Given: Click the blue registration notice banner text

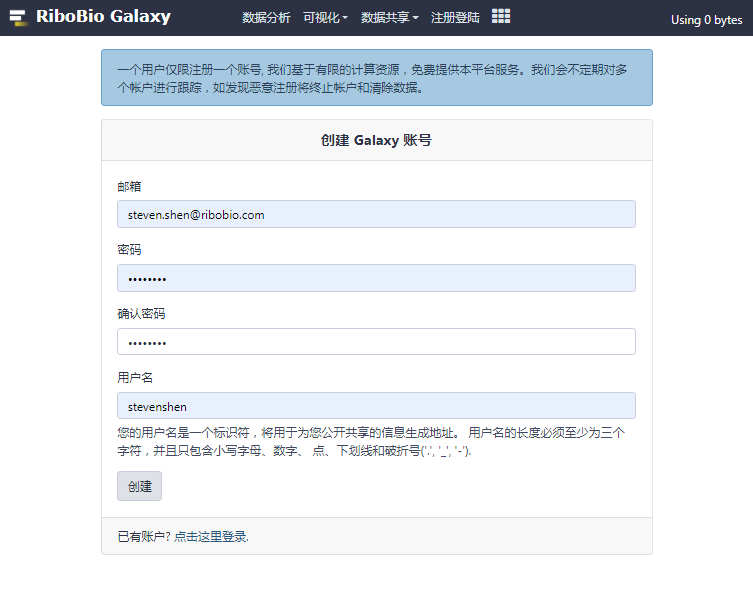Looking at the screenshot, I should click(372, 78).
